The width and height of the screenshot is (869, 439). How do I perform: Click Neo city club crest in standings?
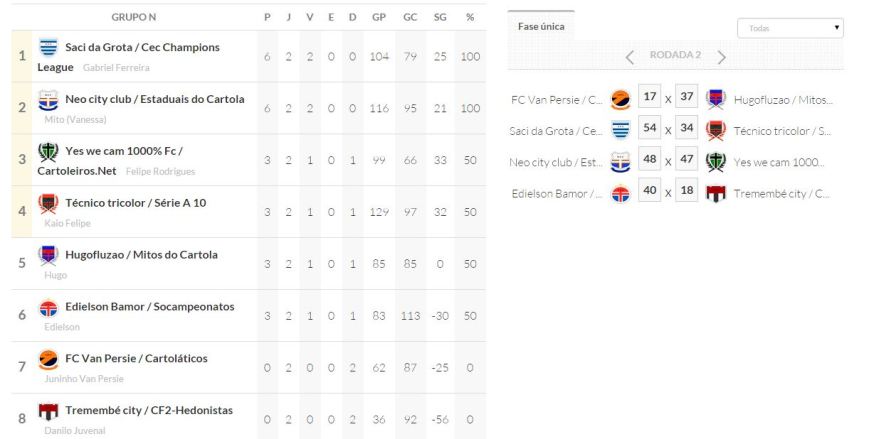click(48, 100)
